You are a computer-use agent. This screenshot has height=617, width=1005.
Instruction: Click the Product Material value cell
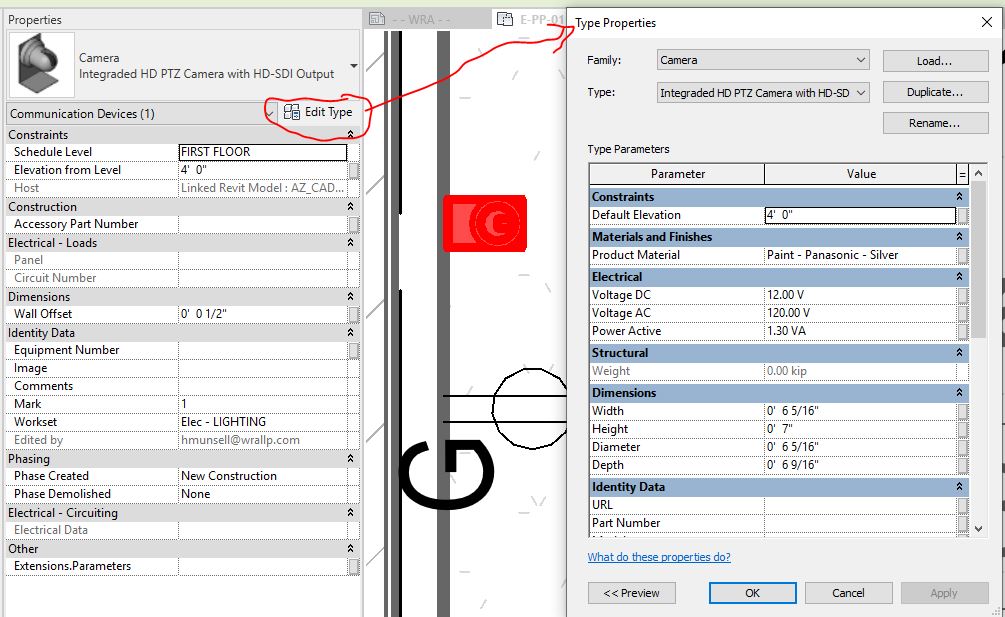tap(860, 255)
